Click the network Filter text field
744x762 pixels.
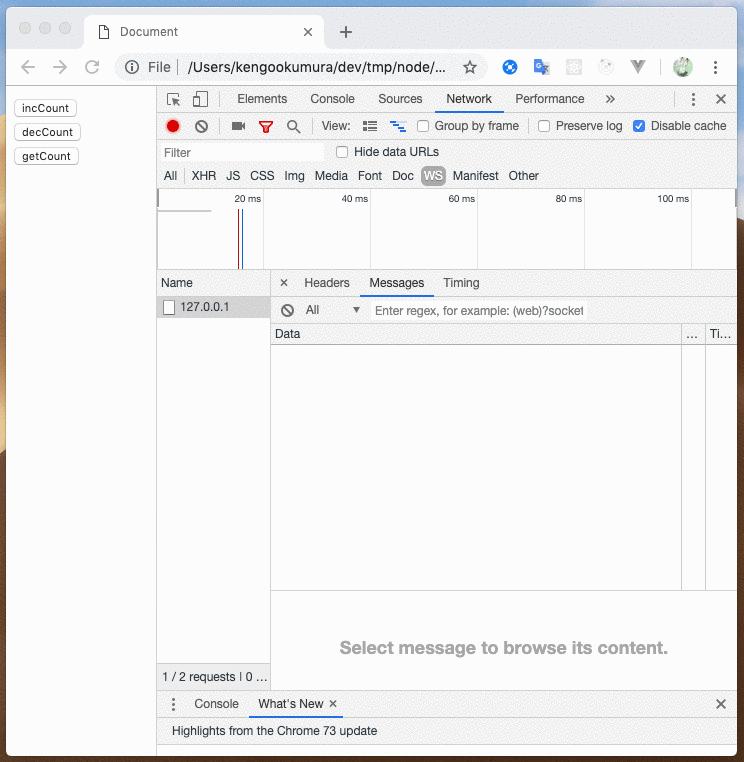pyautogui.click(x=242, y=153)
